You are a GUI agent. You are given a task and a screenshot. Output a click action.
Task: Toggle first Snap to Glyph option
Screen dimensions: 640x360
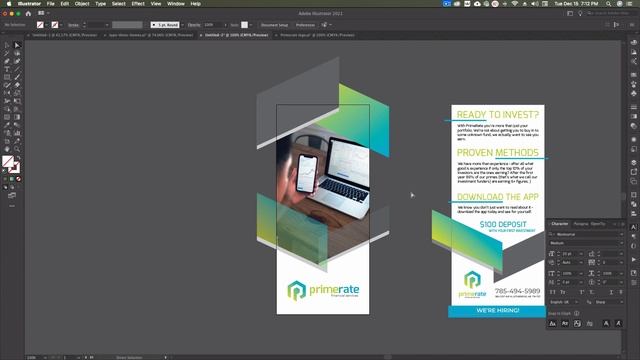(x=552, y=324)
